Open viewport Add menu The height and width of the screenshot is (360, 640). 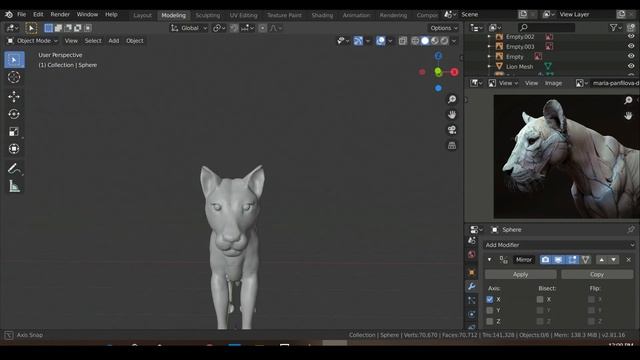tap(113, 41)
